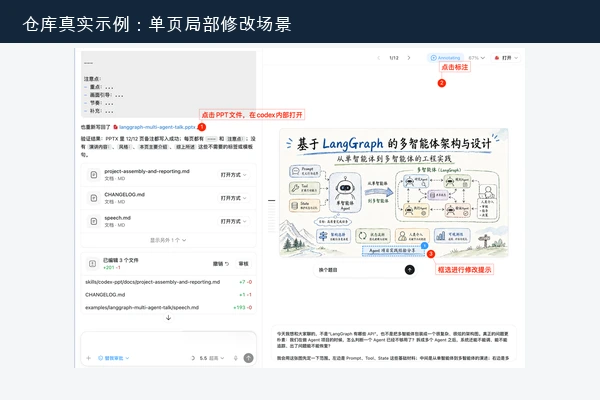Screen dimensions: 600x400
Task: Open the 打开方式 dropdown for CHANGELOG.md
Action: point(233,198)
